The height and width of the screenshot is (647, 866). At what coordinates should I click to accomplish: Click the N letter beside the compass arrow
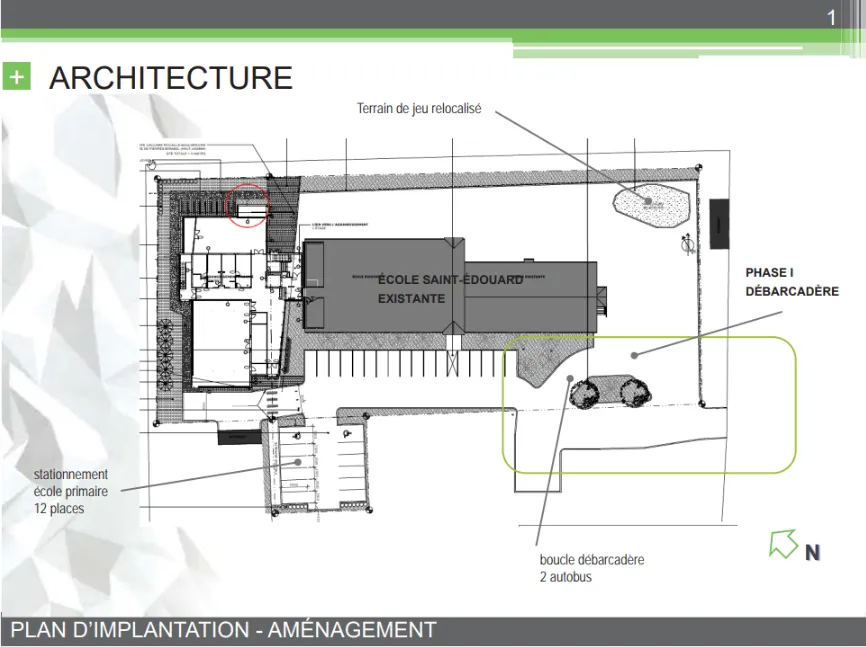(x=812, y=553)
